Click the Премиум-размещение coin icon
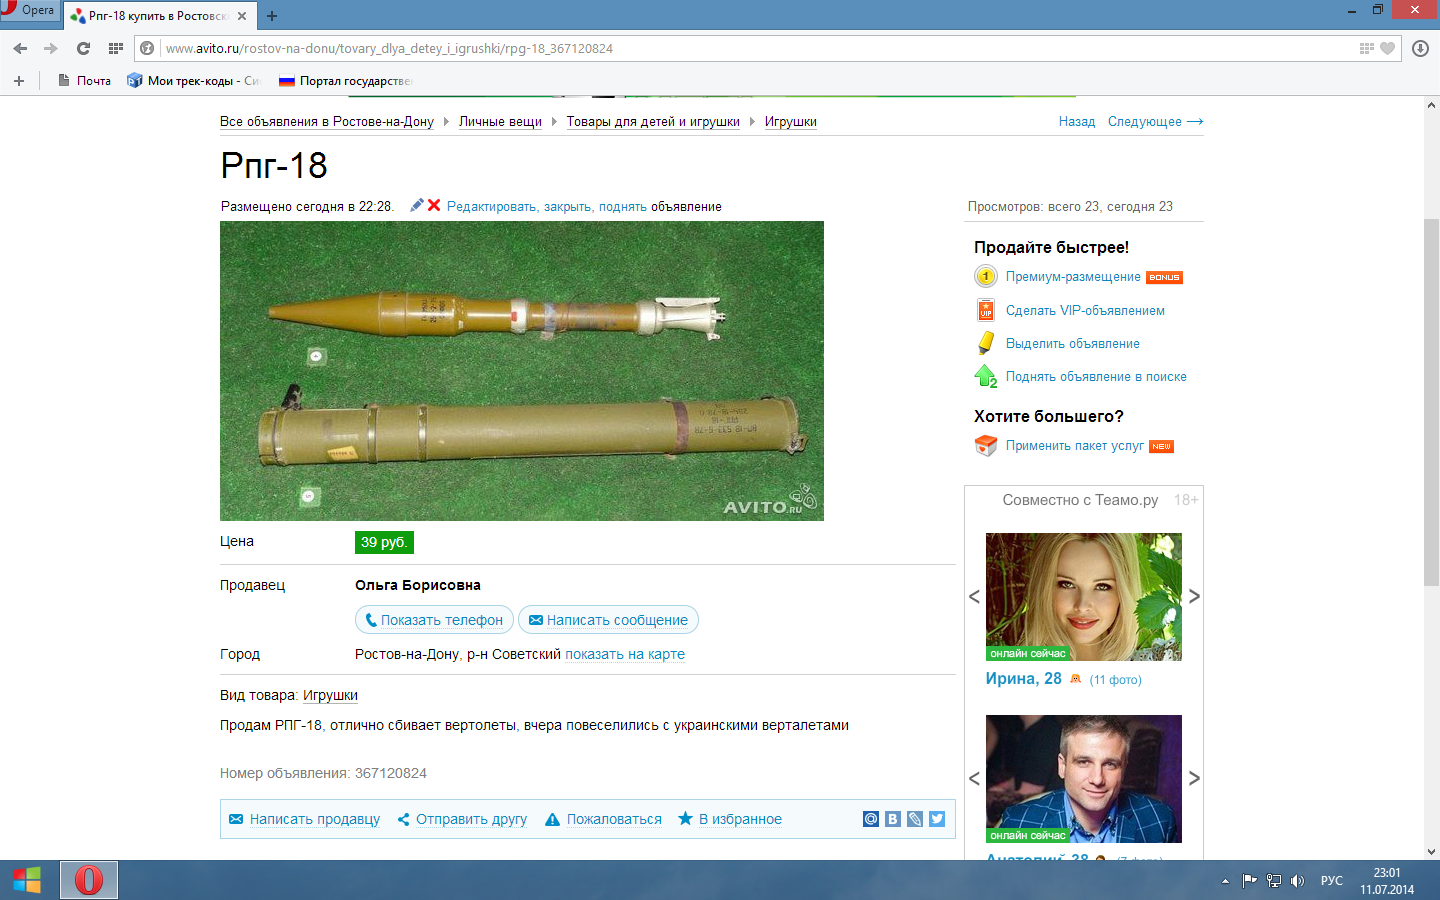 click(x=986, y=277)
